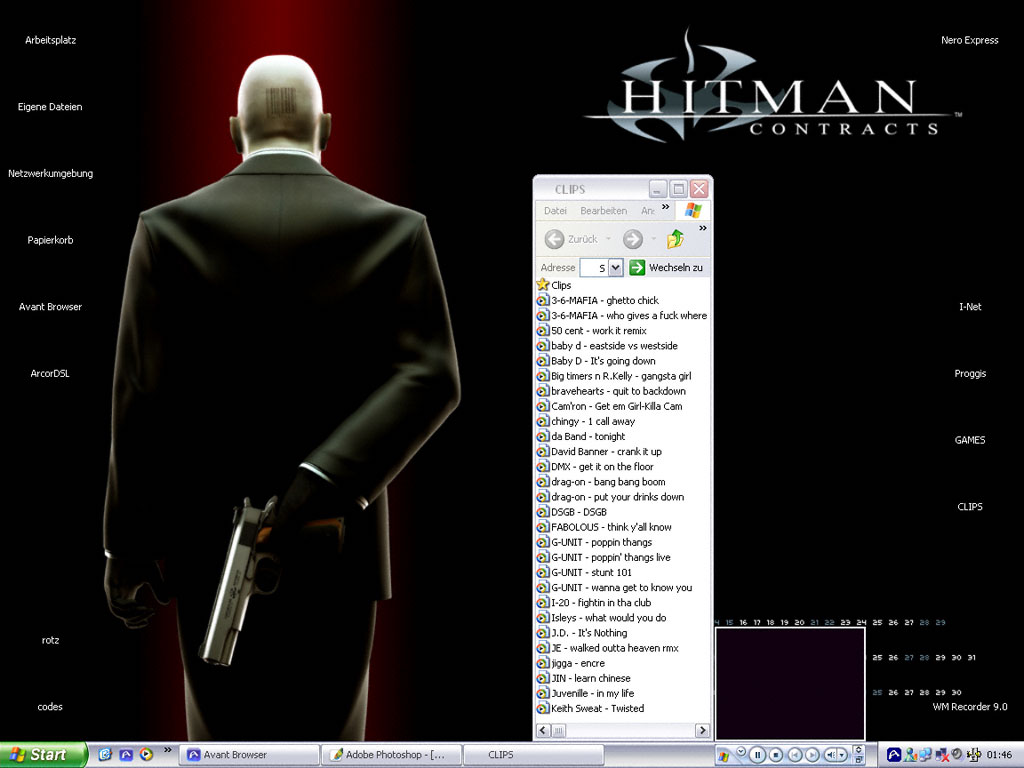Expand Quick Launch overflow chevron on taskbar
Viewport: 1024px width, 768px height.
coord(167,750)
